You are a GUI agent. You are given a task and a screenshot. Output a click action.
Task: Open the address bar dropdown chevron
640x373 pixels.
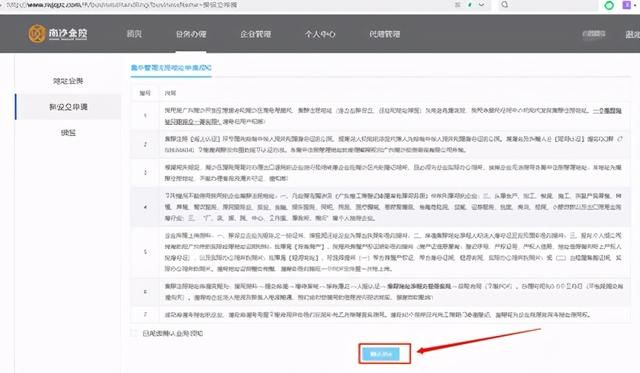point(482,5)
